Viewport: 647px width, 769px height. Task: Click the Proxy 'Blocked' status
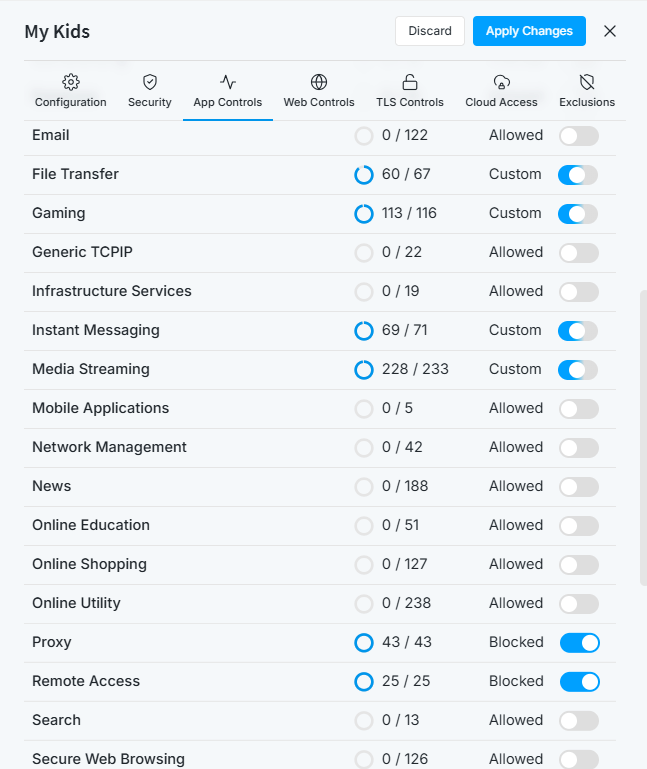click(516, 642)
